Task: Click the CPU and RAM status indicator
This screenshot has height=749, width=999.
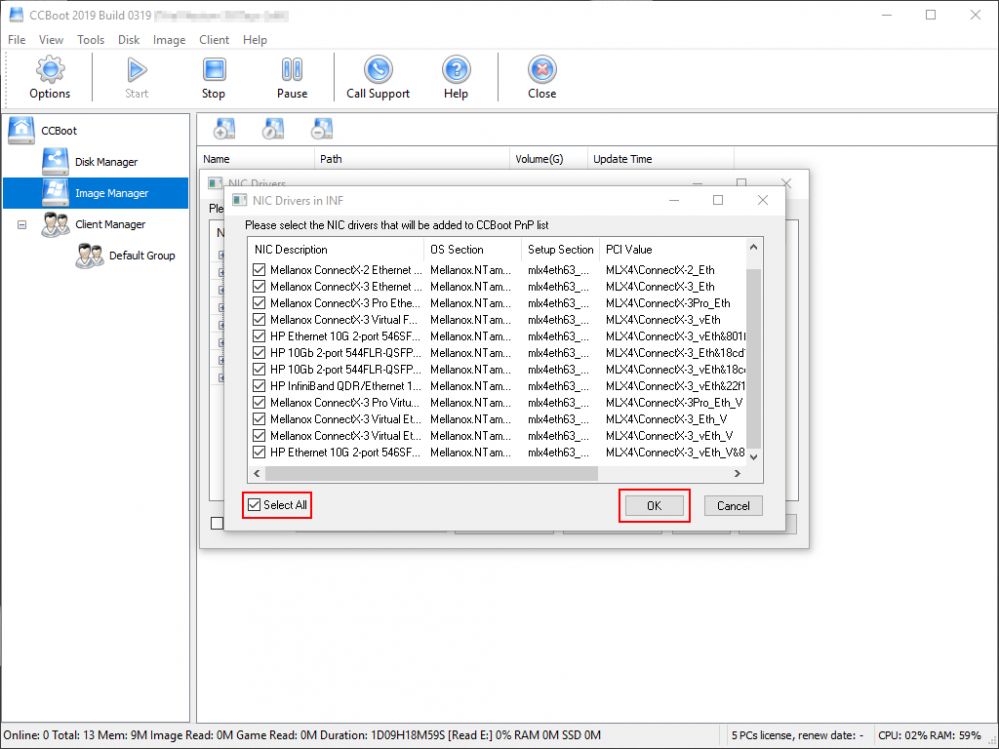Action: click(x=929, y=735)
